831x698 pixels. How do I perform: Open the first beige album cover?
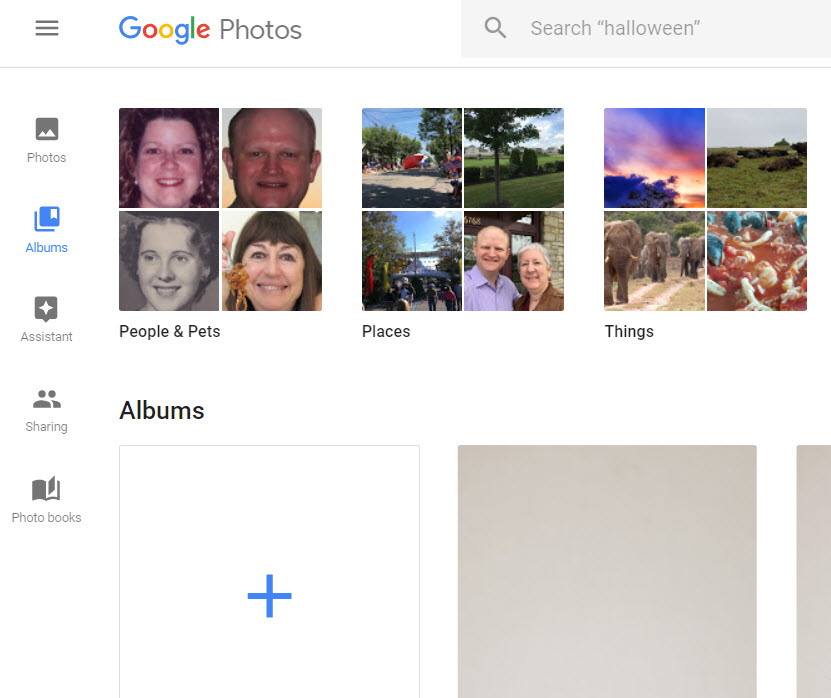607,570
